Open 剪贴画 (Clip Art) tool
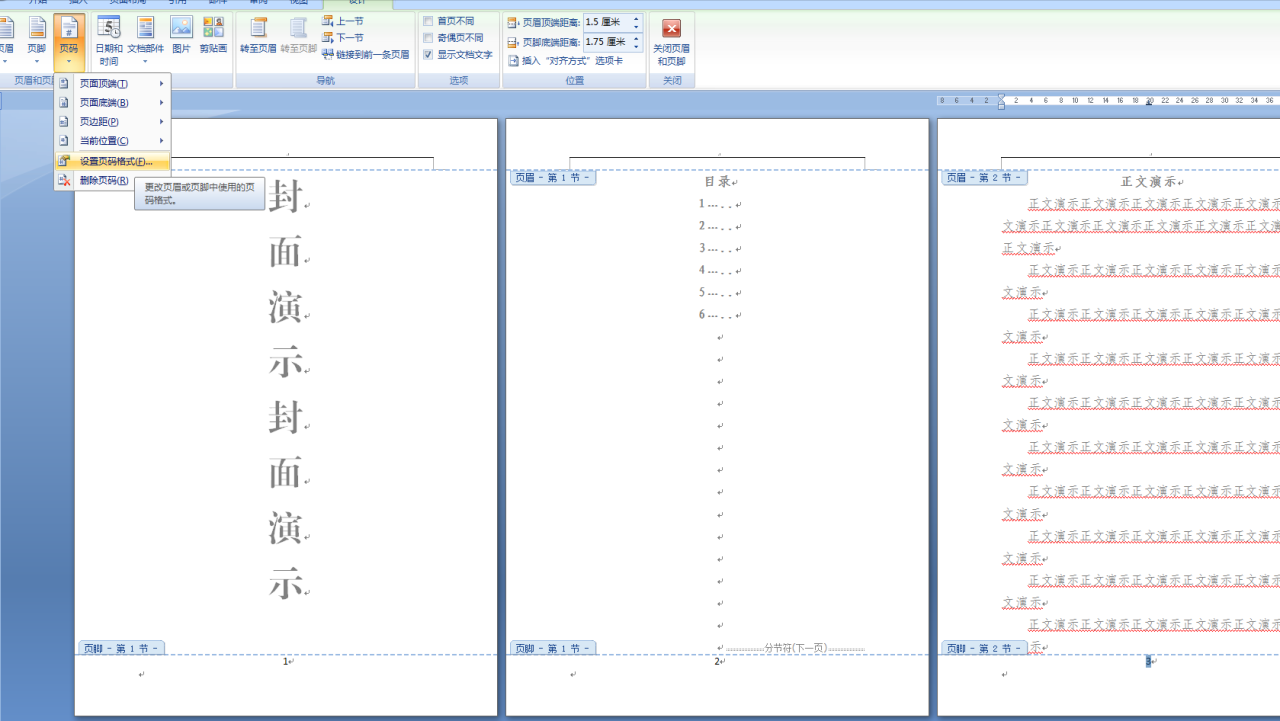Viewport: 1280px width, 721px height. coord(213,35)
